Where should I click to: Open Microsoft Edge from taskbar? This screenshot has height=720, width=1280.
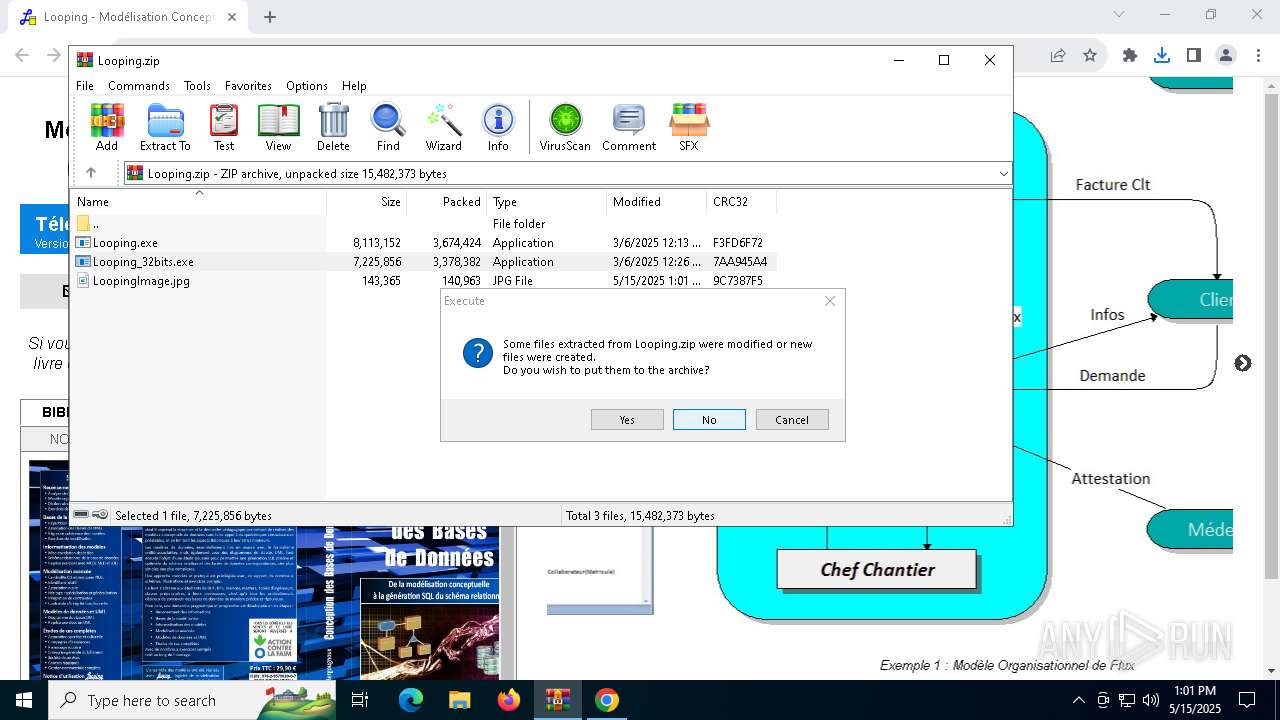point(411,700)
